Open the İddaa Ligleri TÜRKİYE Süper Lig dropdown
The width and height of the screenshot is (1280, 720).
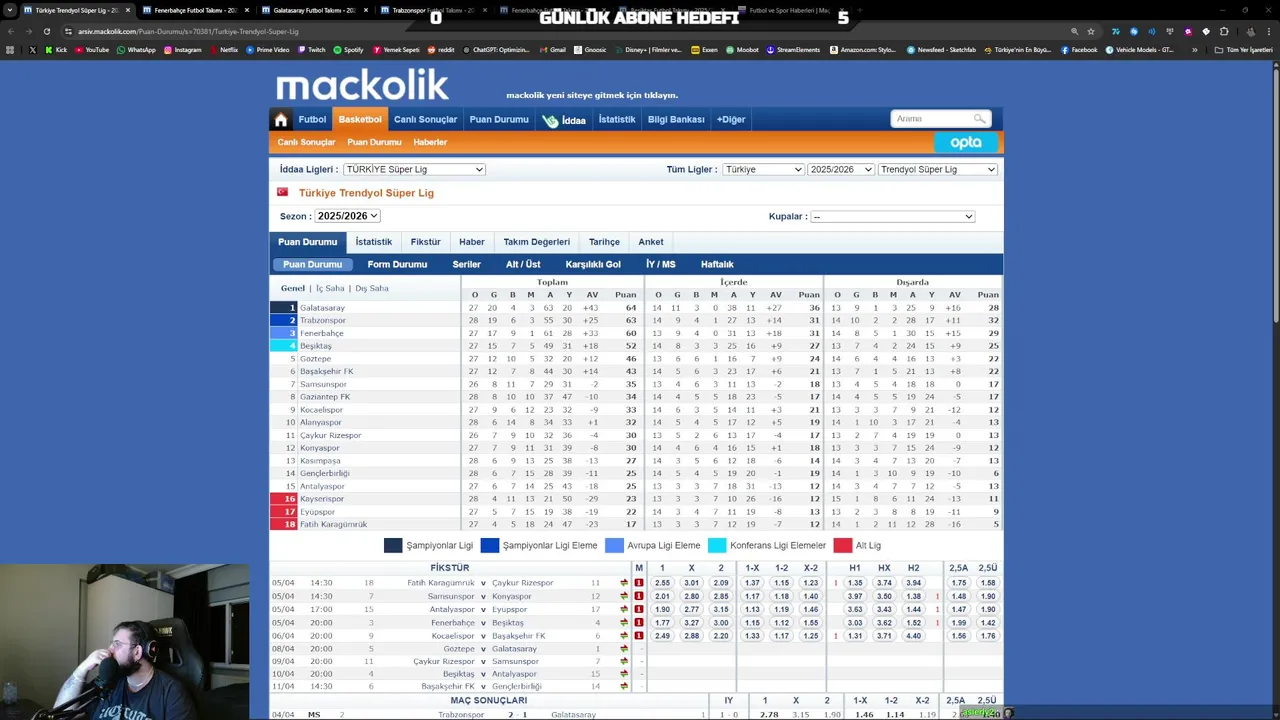[x=414, y=170]
